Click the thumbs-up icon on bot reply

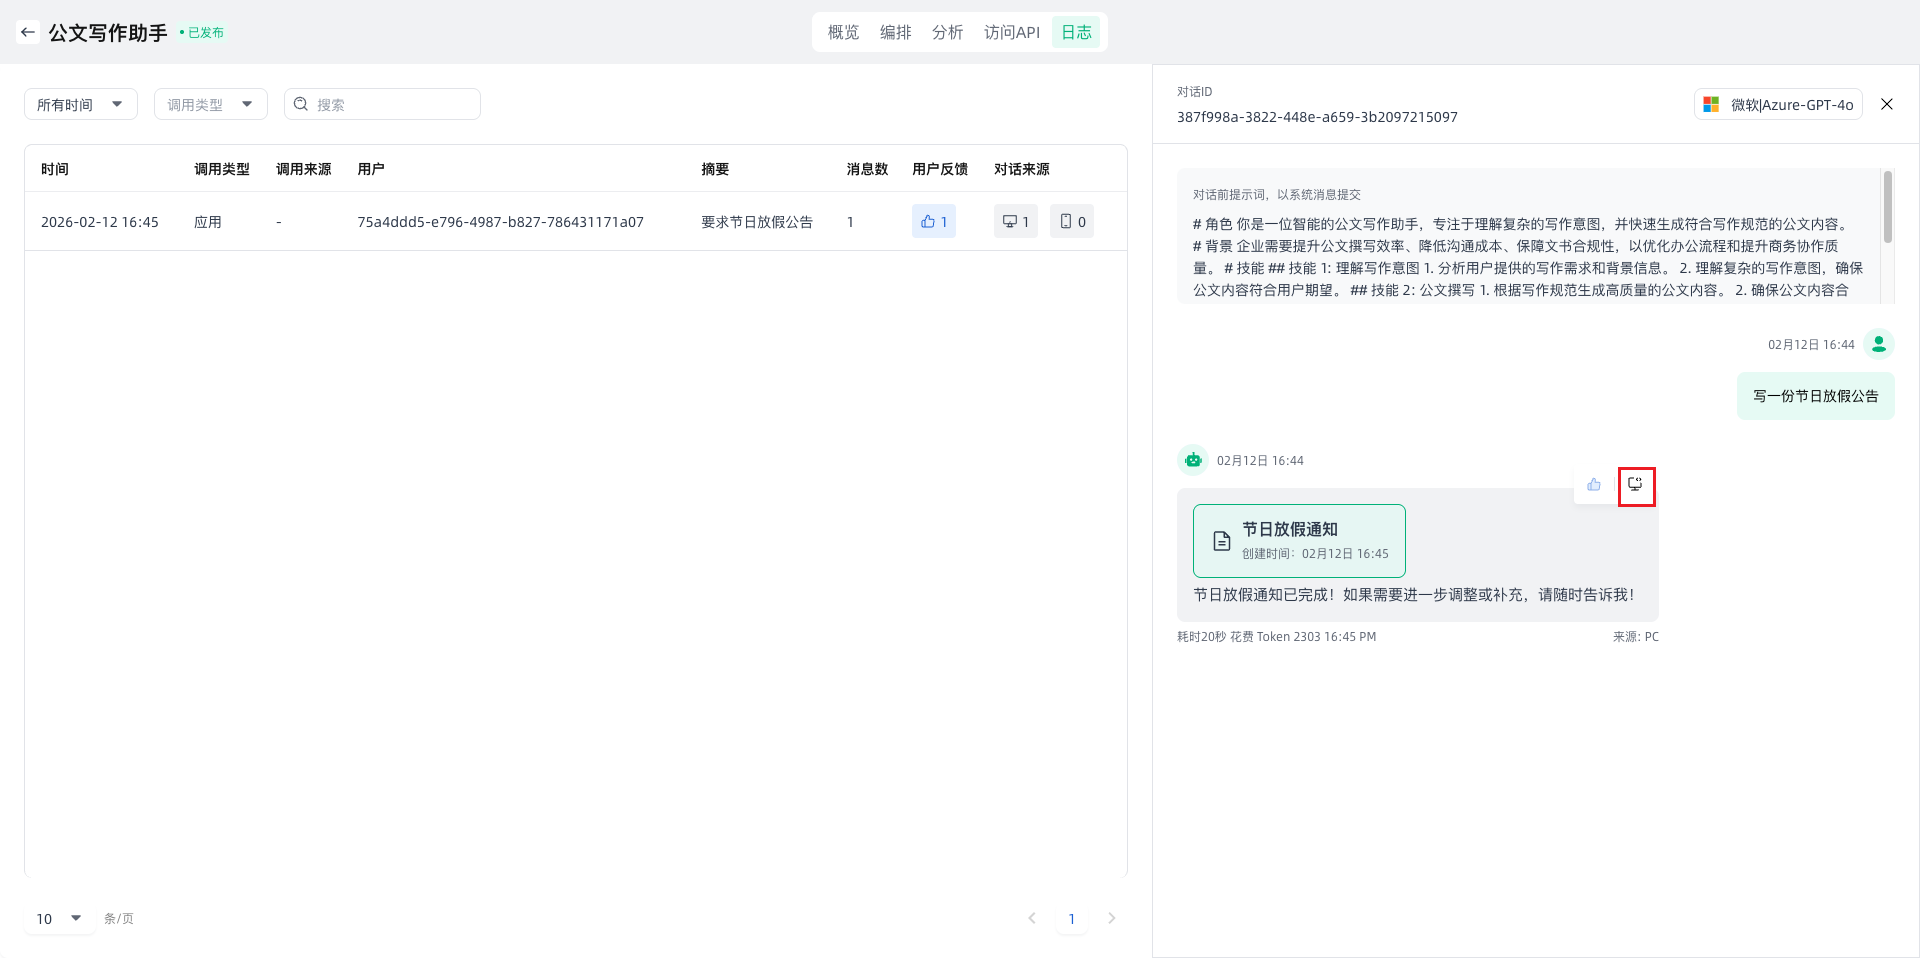[x=1594, y=485]
